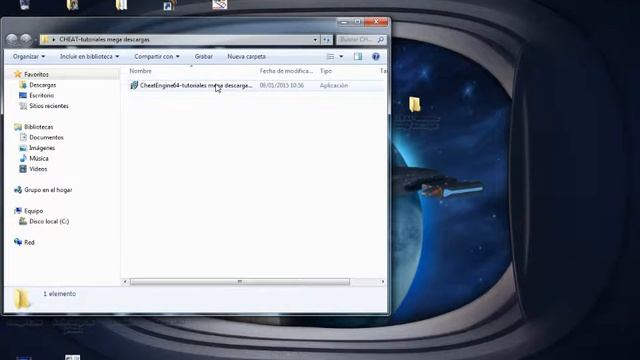Click the folder icon in the address bar

pyautogui.click(x=45, y=40)
